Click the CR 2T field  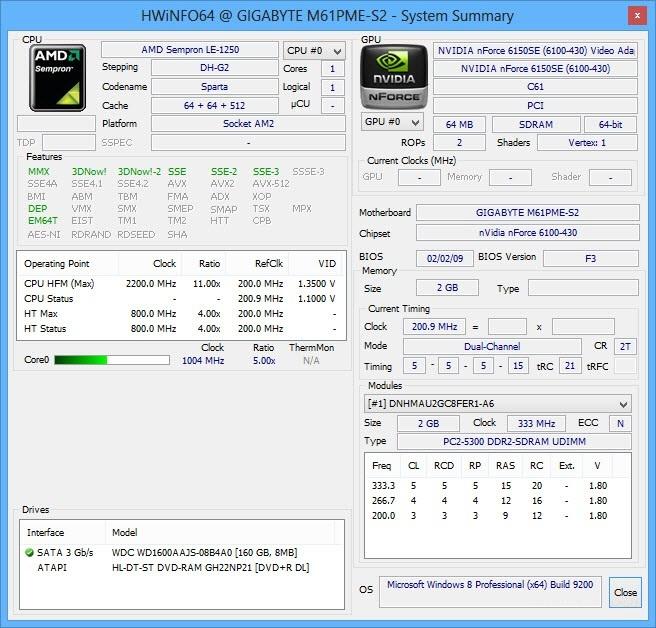(625, 346)
